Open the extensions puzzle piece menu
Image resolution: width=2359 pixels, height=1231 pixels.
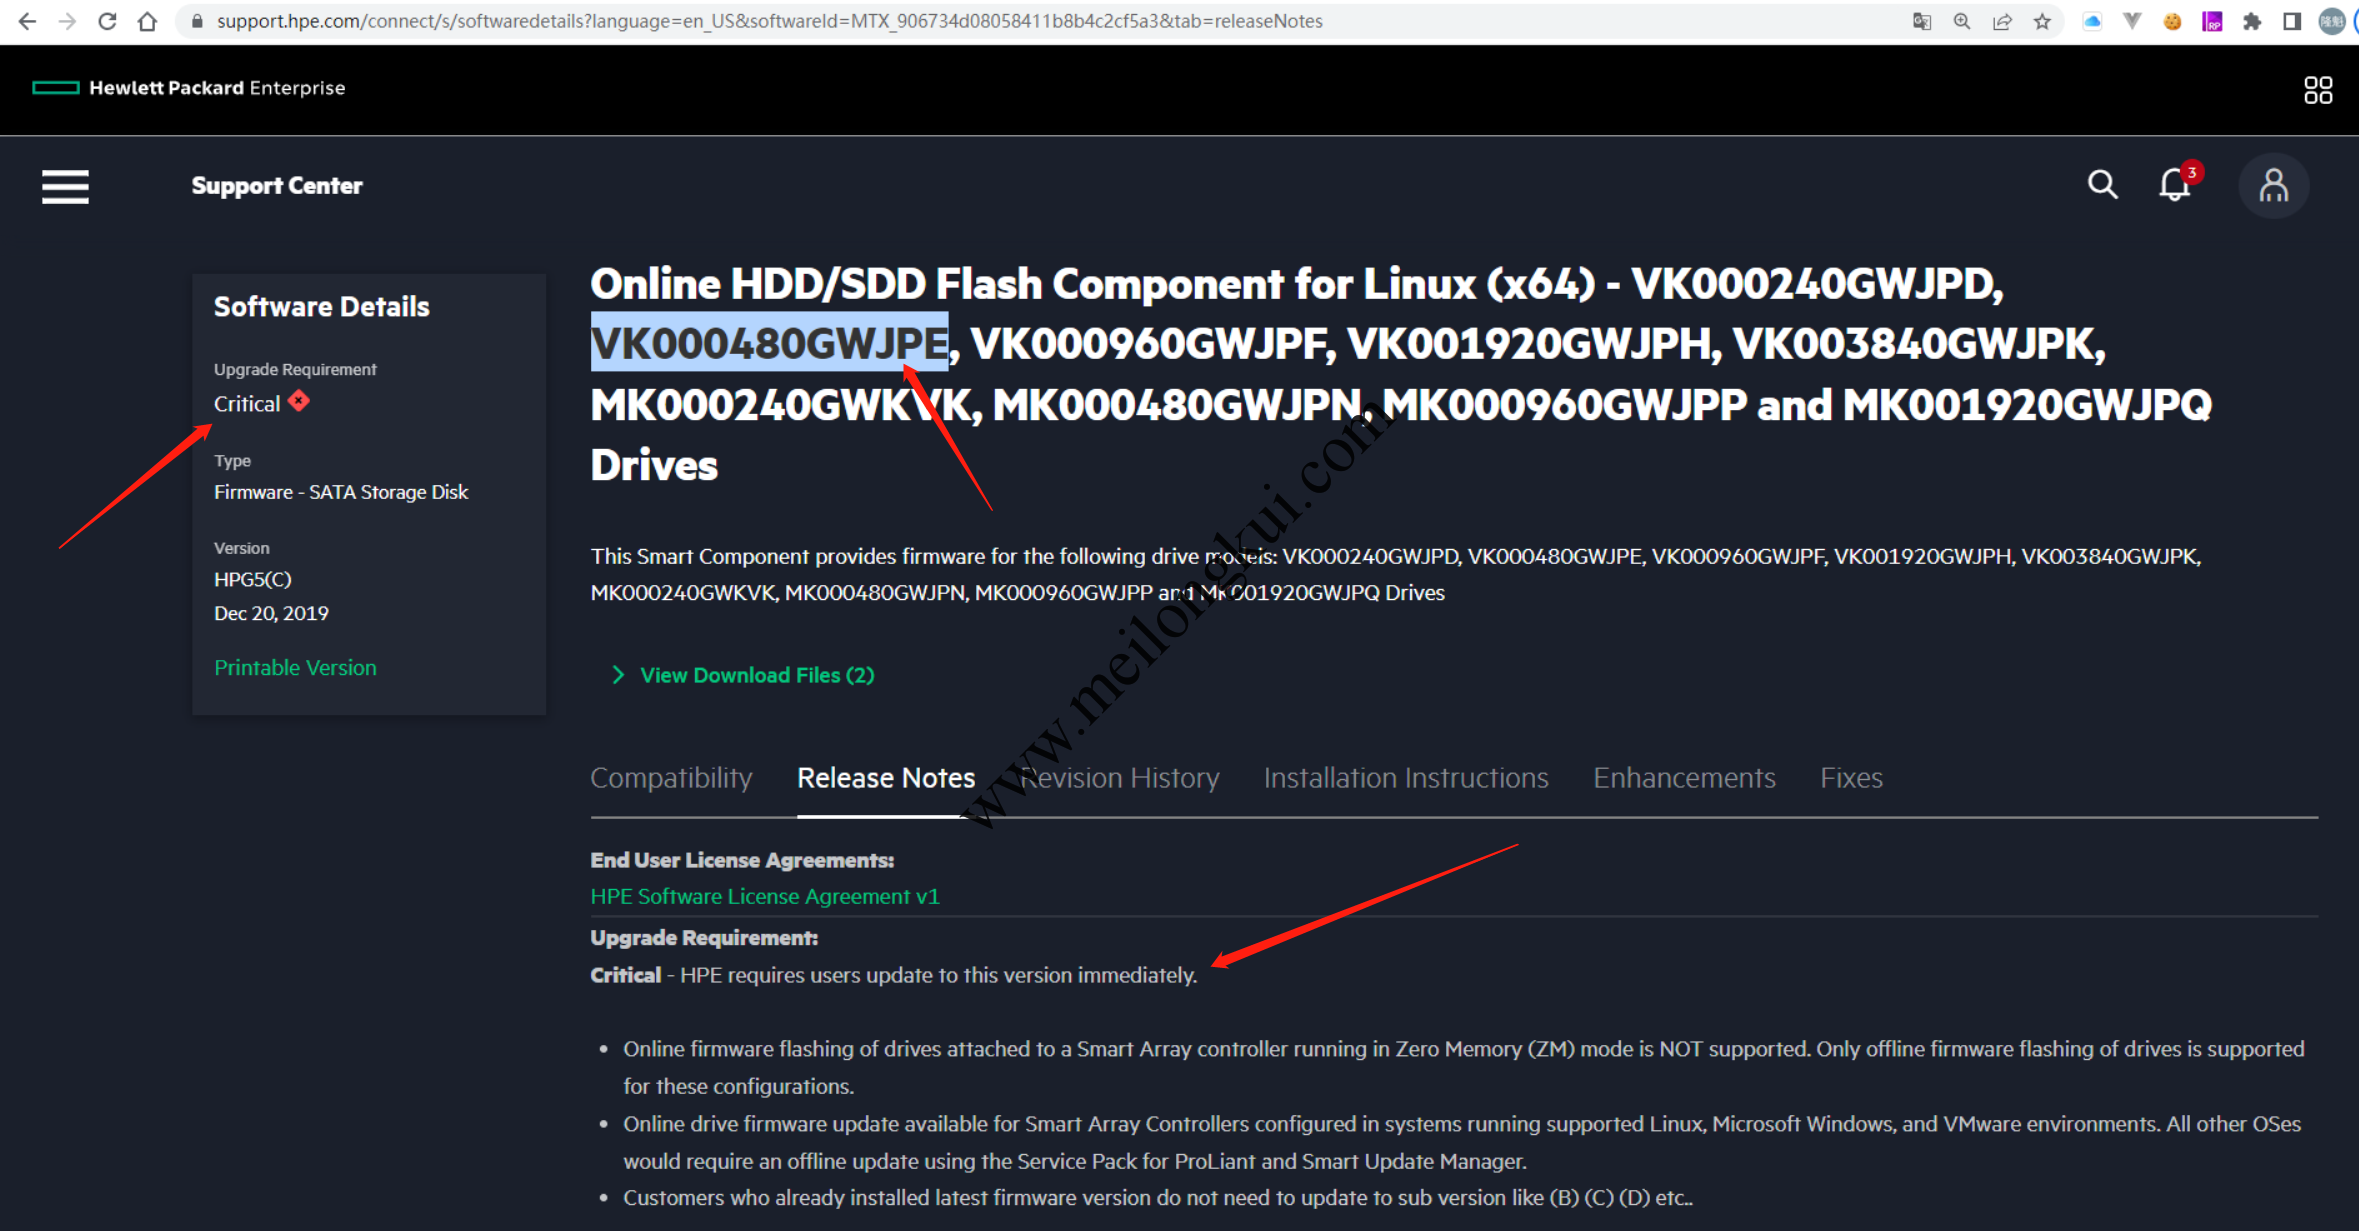point(2252,21)
